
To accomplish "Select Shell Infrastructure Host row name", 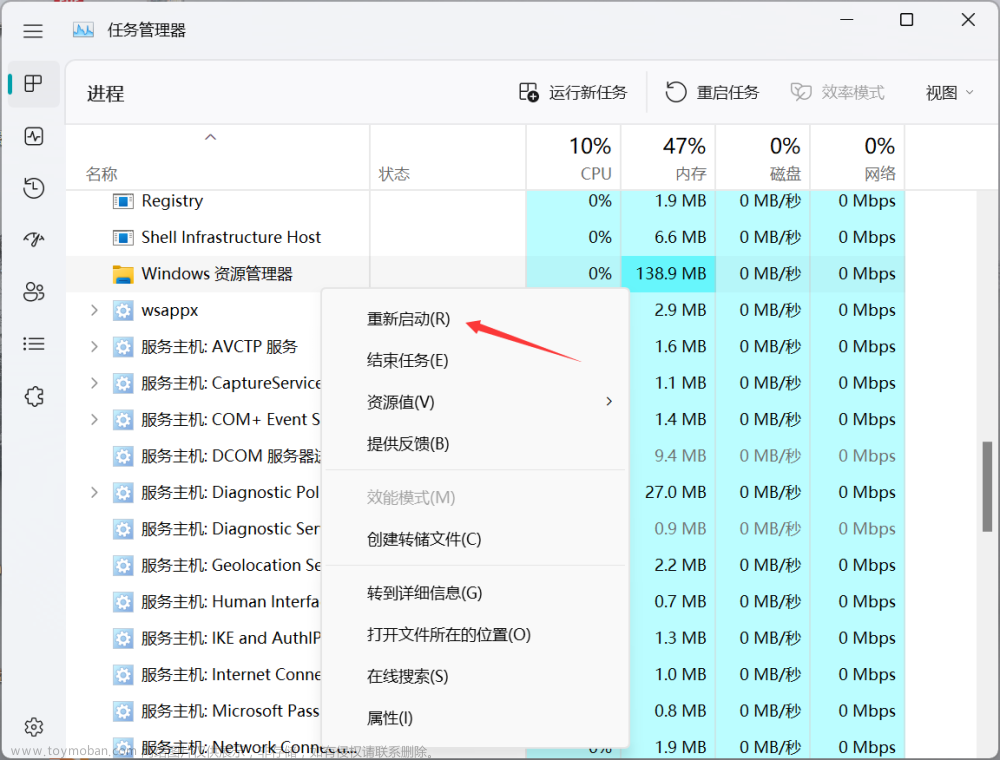I will (231, 237).
